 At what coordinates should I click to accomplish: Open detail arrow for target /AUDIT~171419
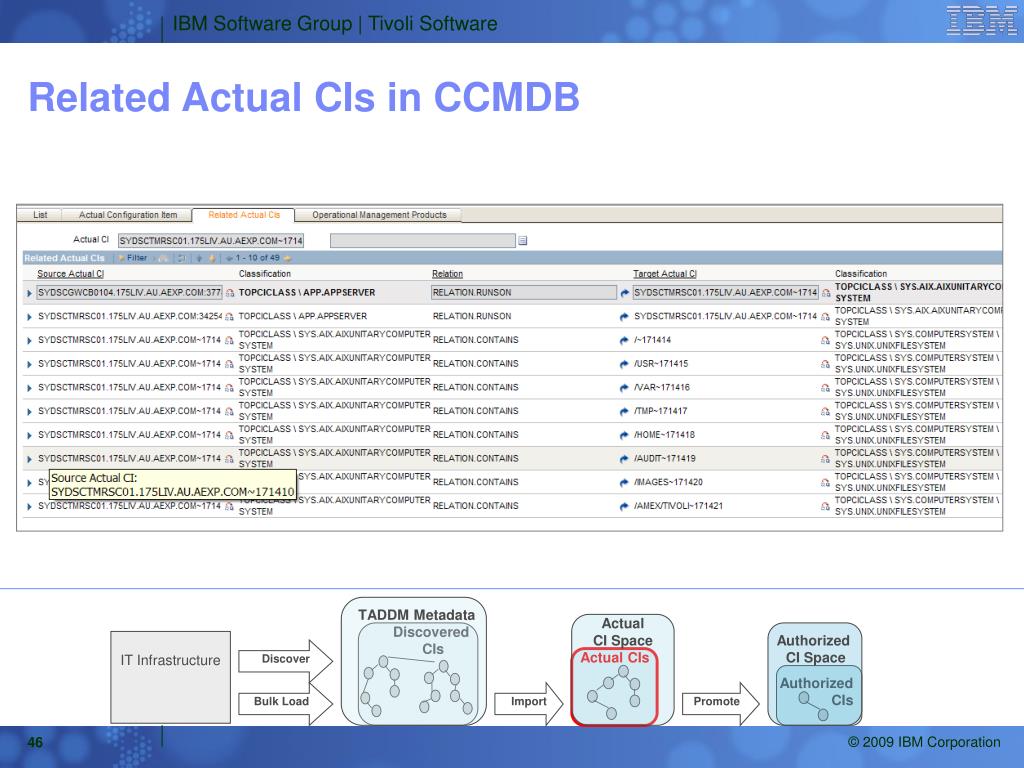coord(624,458)
